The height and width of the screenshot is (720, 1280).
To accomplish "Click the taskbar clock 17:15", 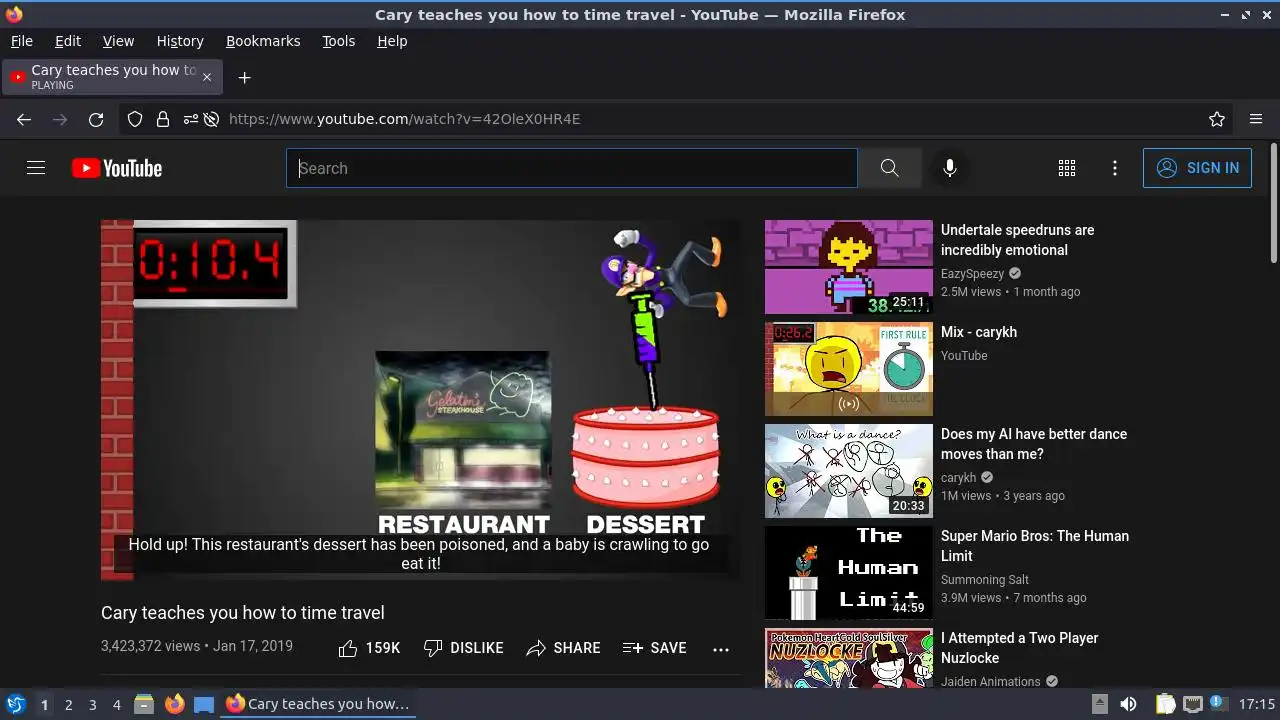I will pyautogui.click(x=1256, y=704).
